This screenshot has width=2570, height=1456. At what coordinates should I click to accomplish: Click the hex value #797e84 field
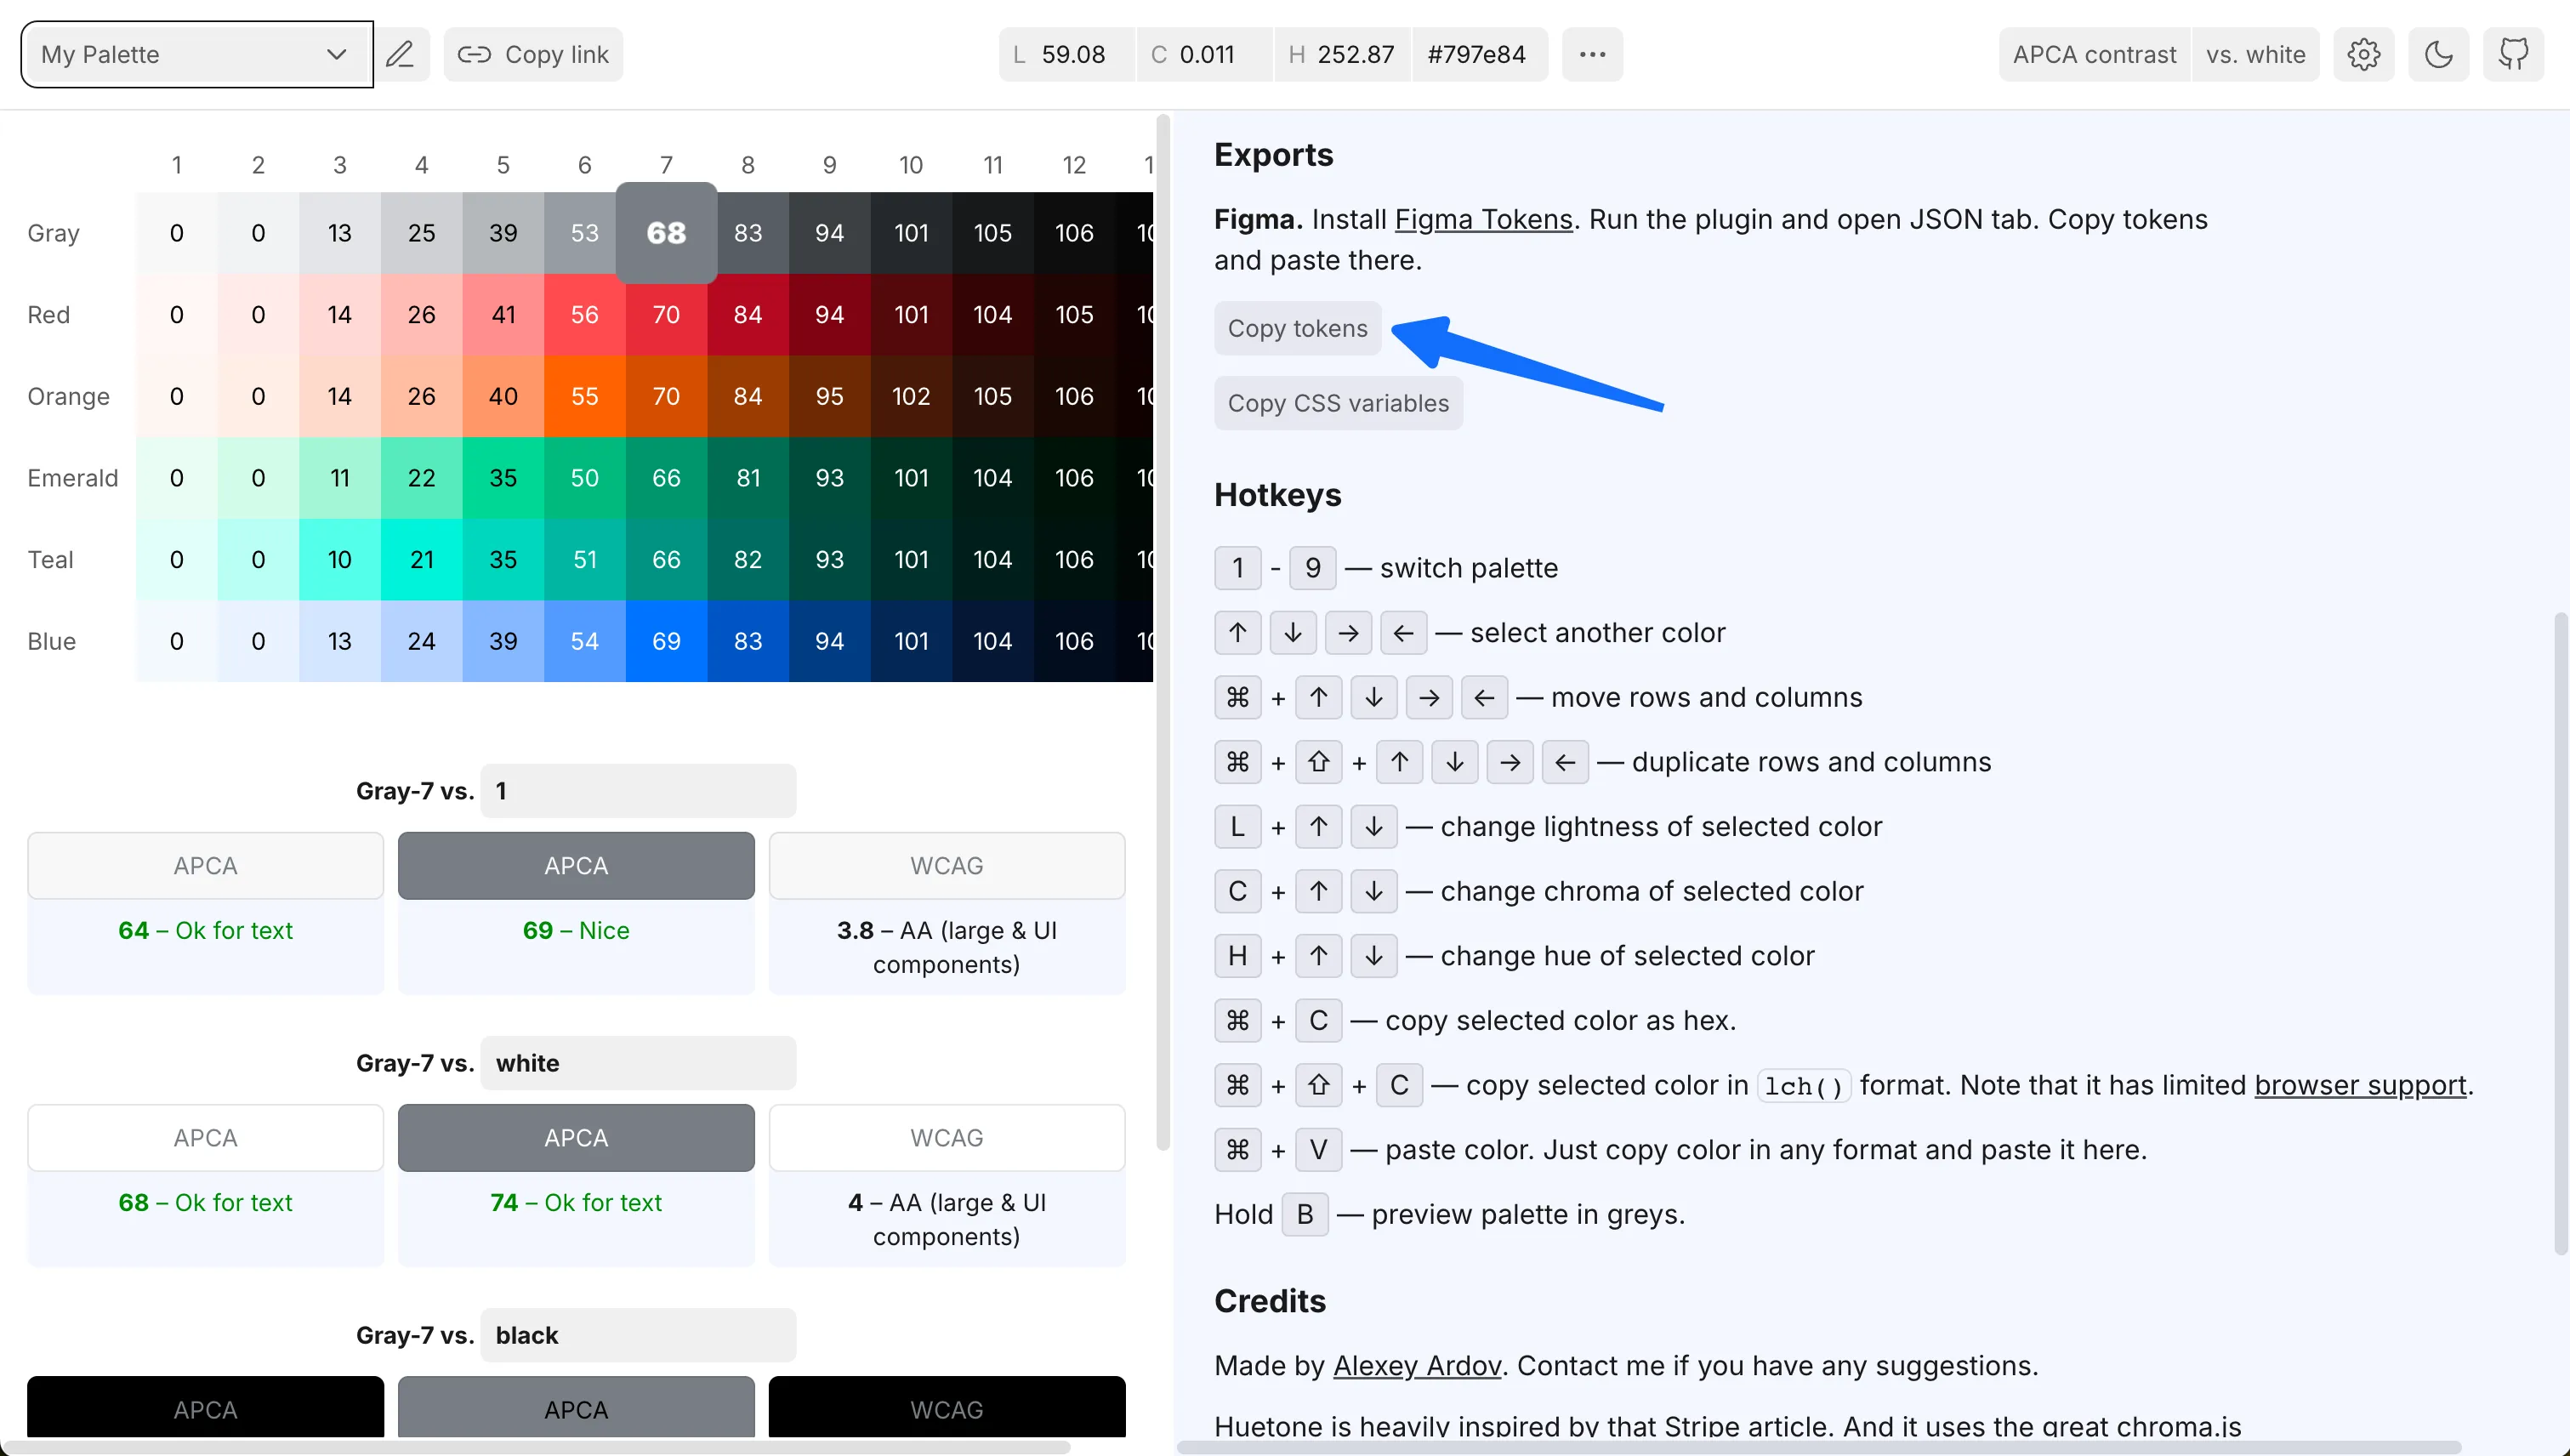pos(1477,54)
